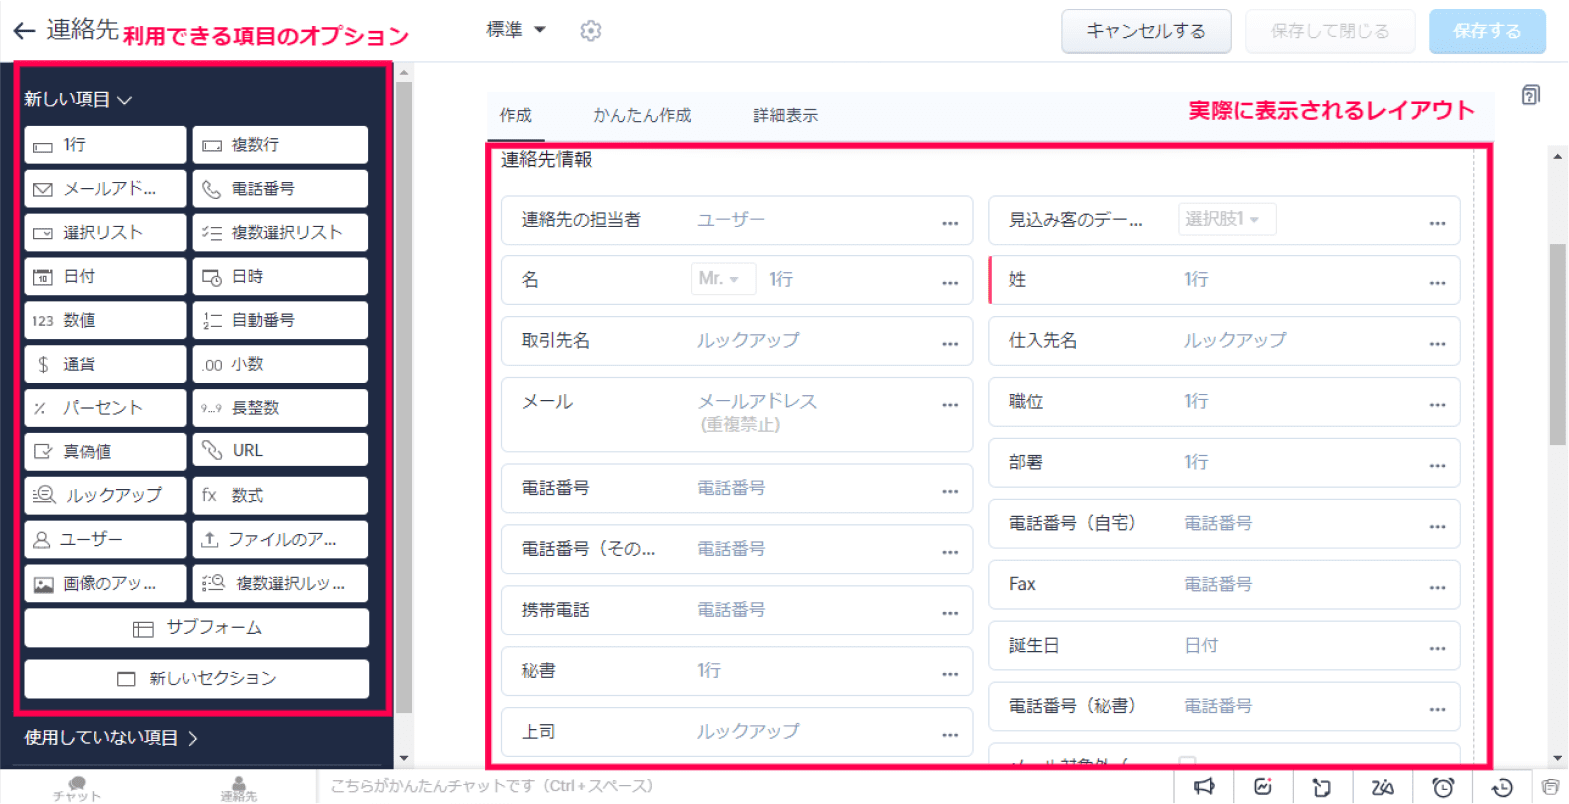Click the 秘書 field label

(x=538, y=671)
